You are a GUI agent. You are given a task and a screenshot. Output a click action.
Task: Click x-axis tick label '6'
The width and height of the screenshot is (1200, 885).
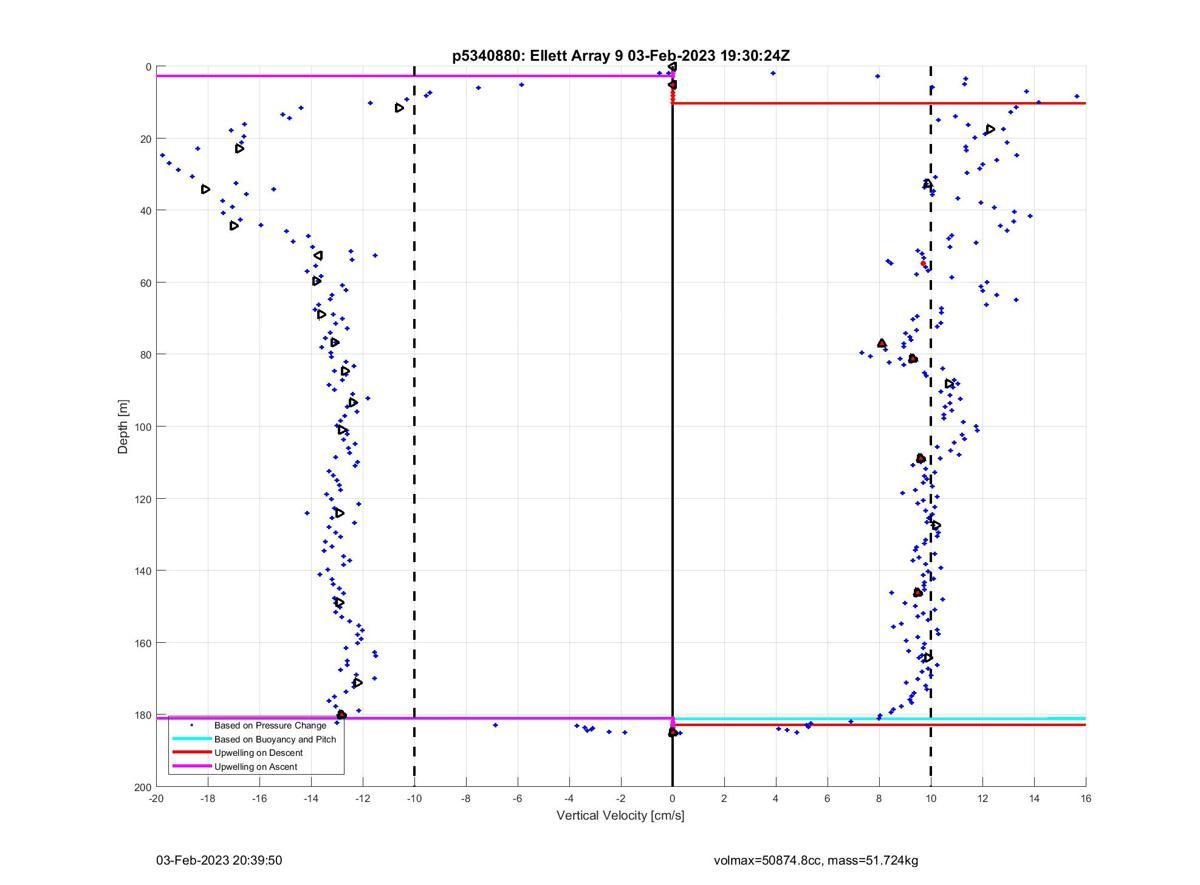(x=828, y=798)
